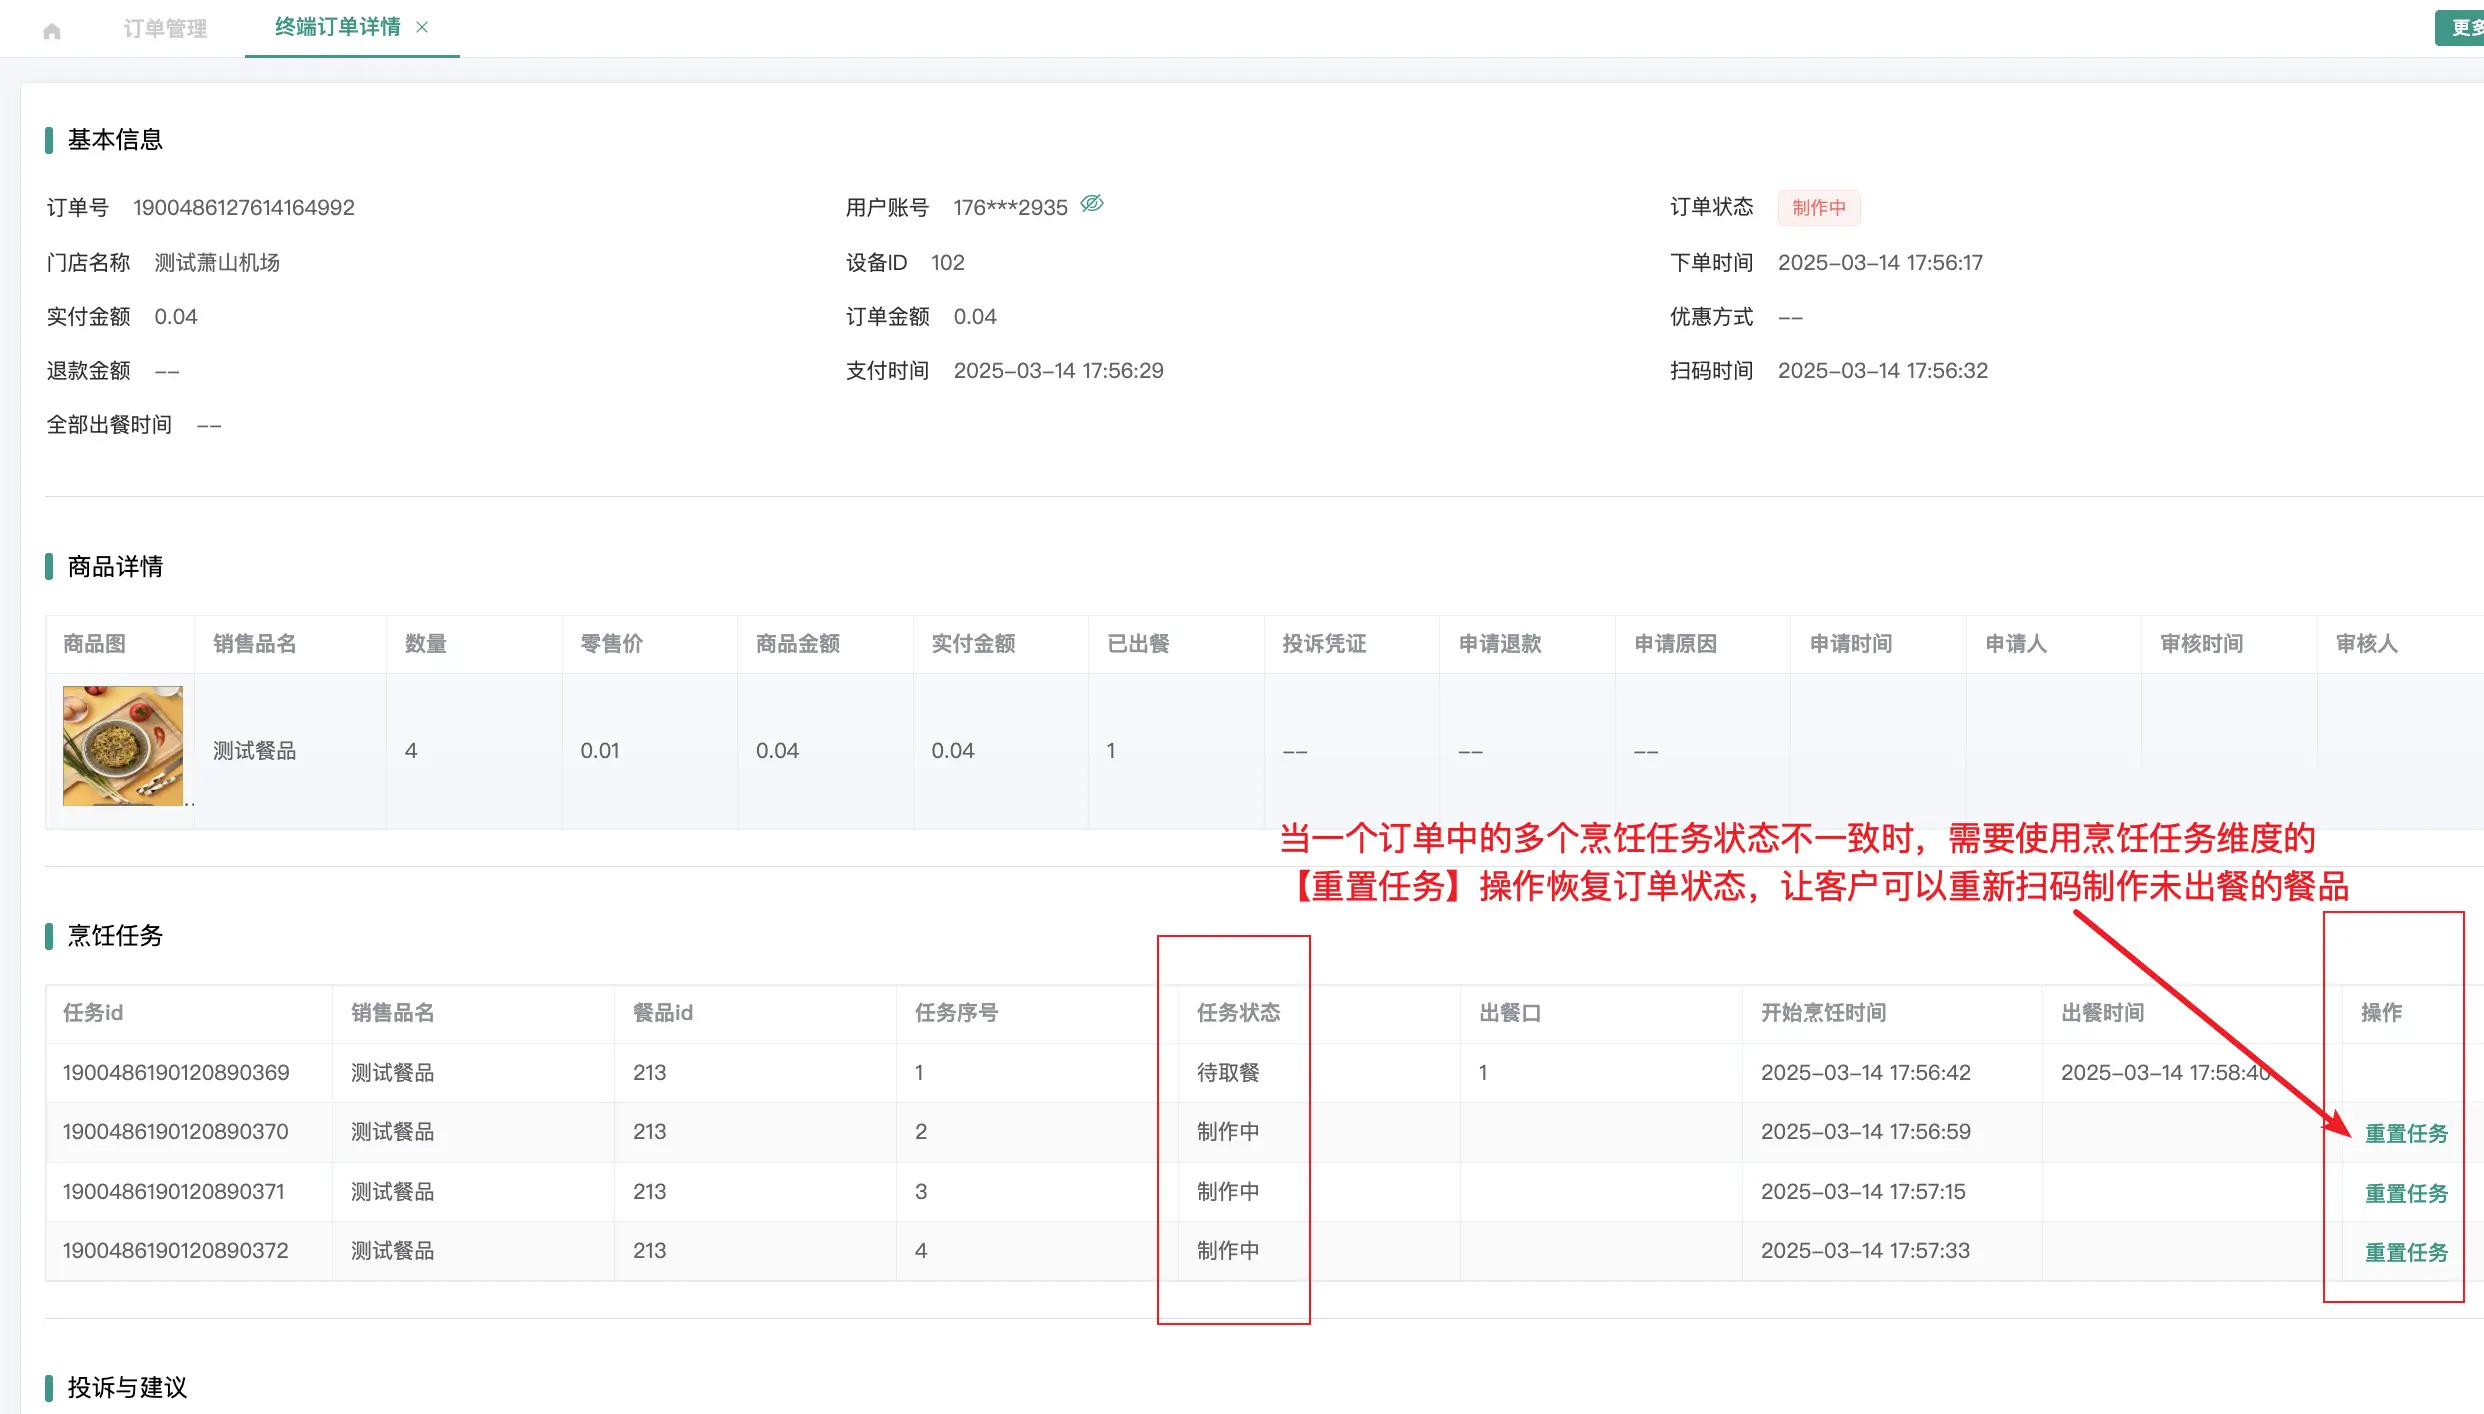This screenshot has width=2484, height=1414.
Task: Click the 操作 column header
Action: click(2381, 1013)
